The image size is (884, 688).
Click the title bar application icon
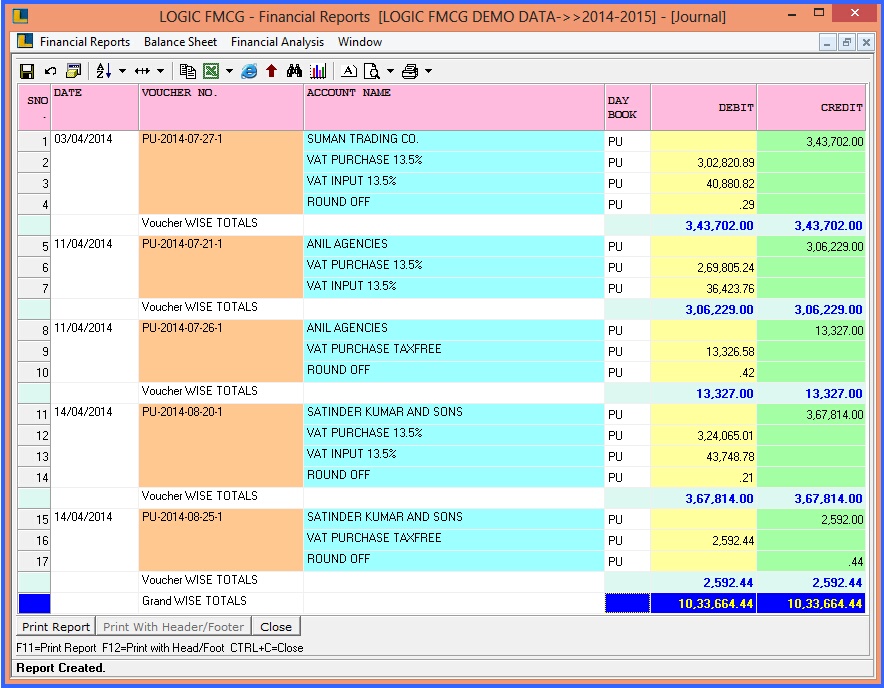coord(20,16)
